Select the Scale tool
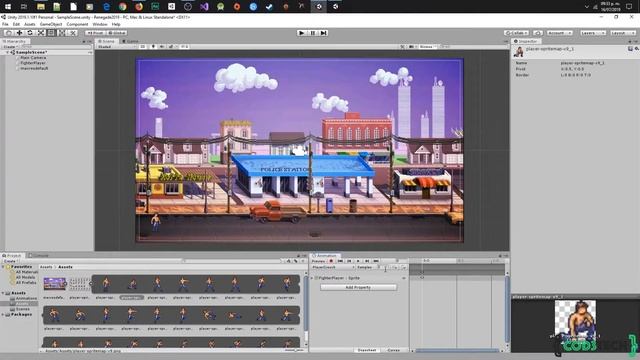This screenshot has height=360, width=640. tap(41, 33)
